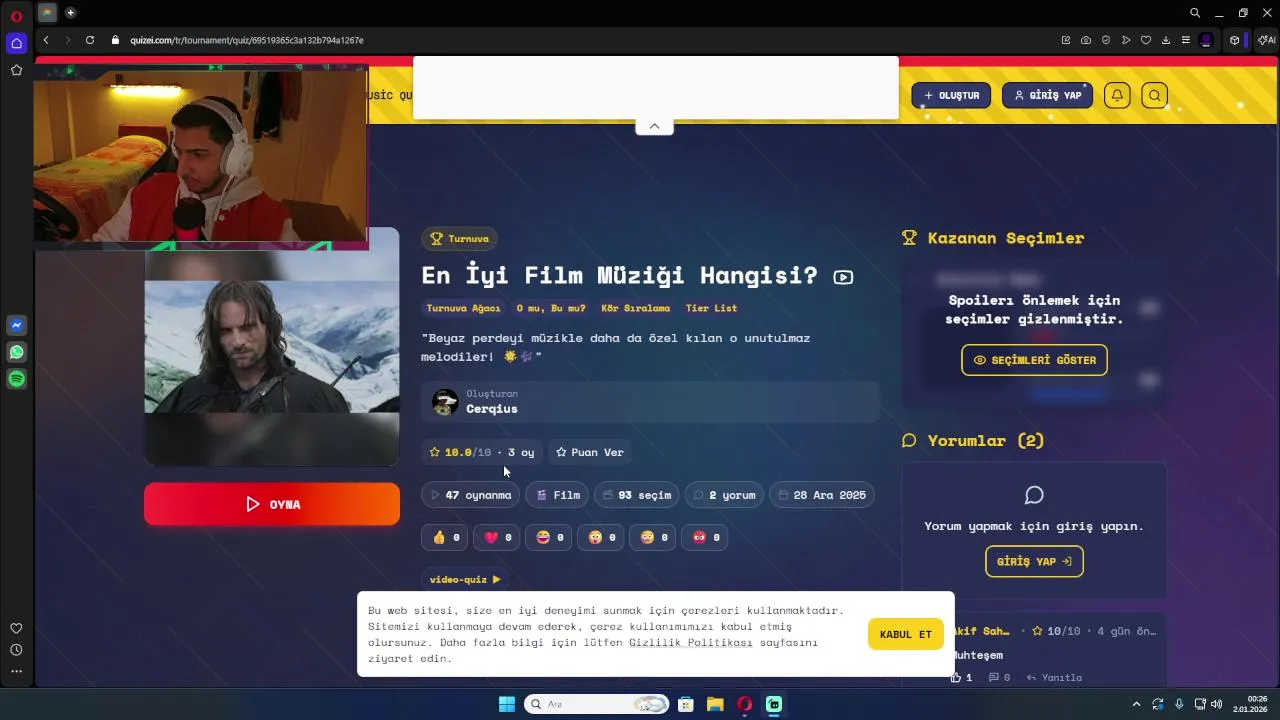
Task: Select Tier List mode
Action: pyautogui.click(x=711, y=308)
